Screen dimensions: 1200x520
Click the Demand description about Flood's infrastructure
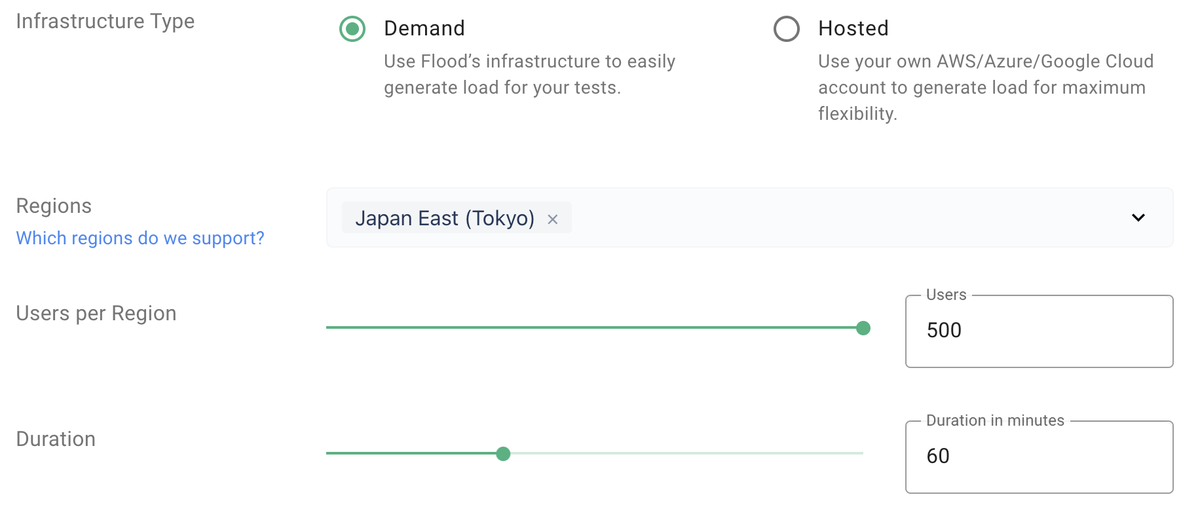coord(530,75)
